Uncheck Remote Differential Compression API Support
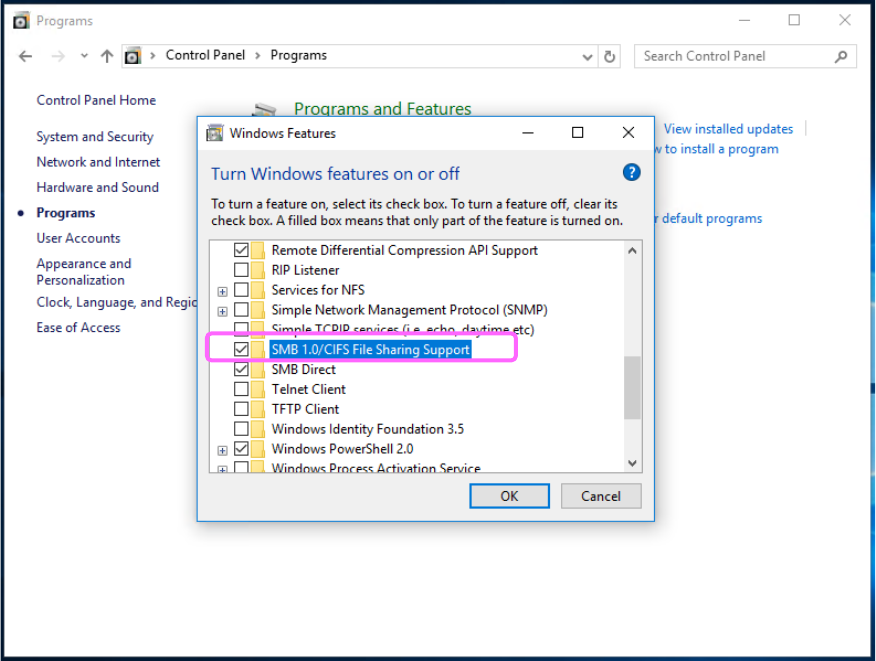 pyautogui.click(x=241, y=250)
